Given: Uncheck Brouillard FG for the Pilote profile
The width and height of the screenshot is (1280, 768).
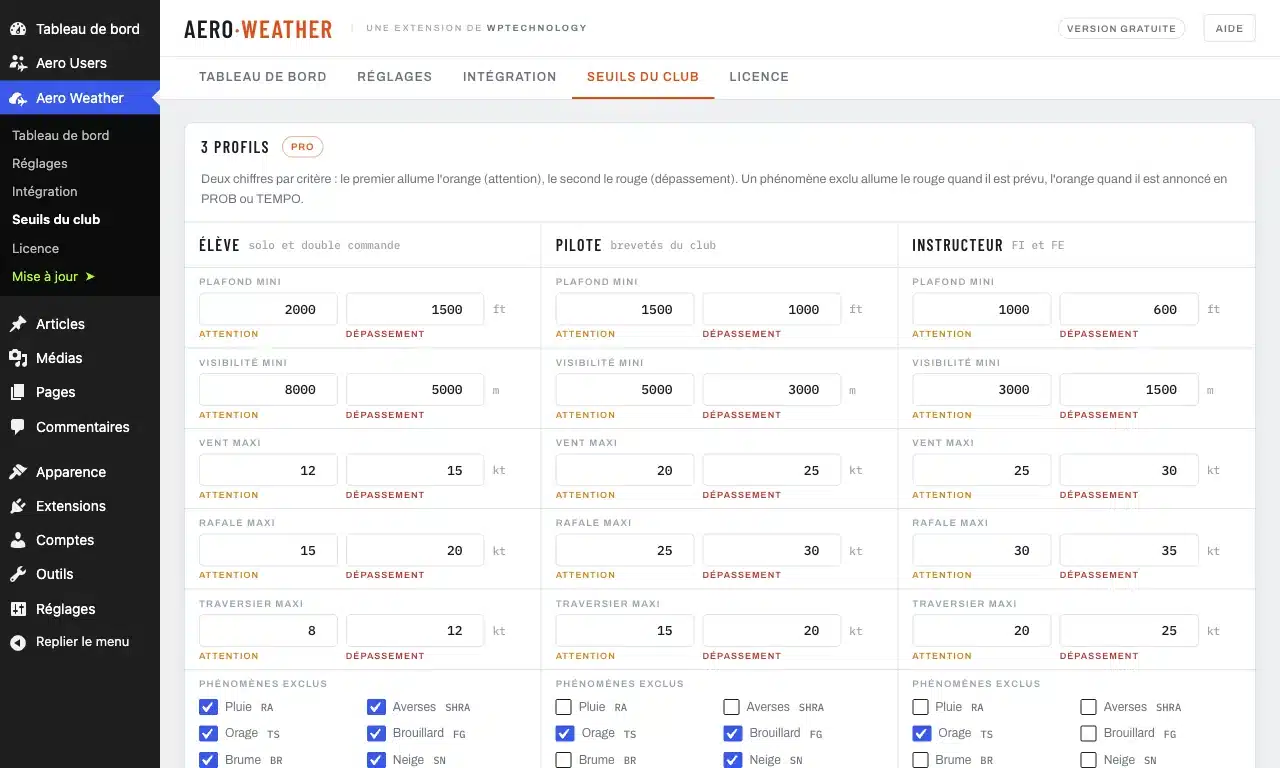Looking at the screenshot, I should [732, 733].
